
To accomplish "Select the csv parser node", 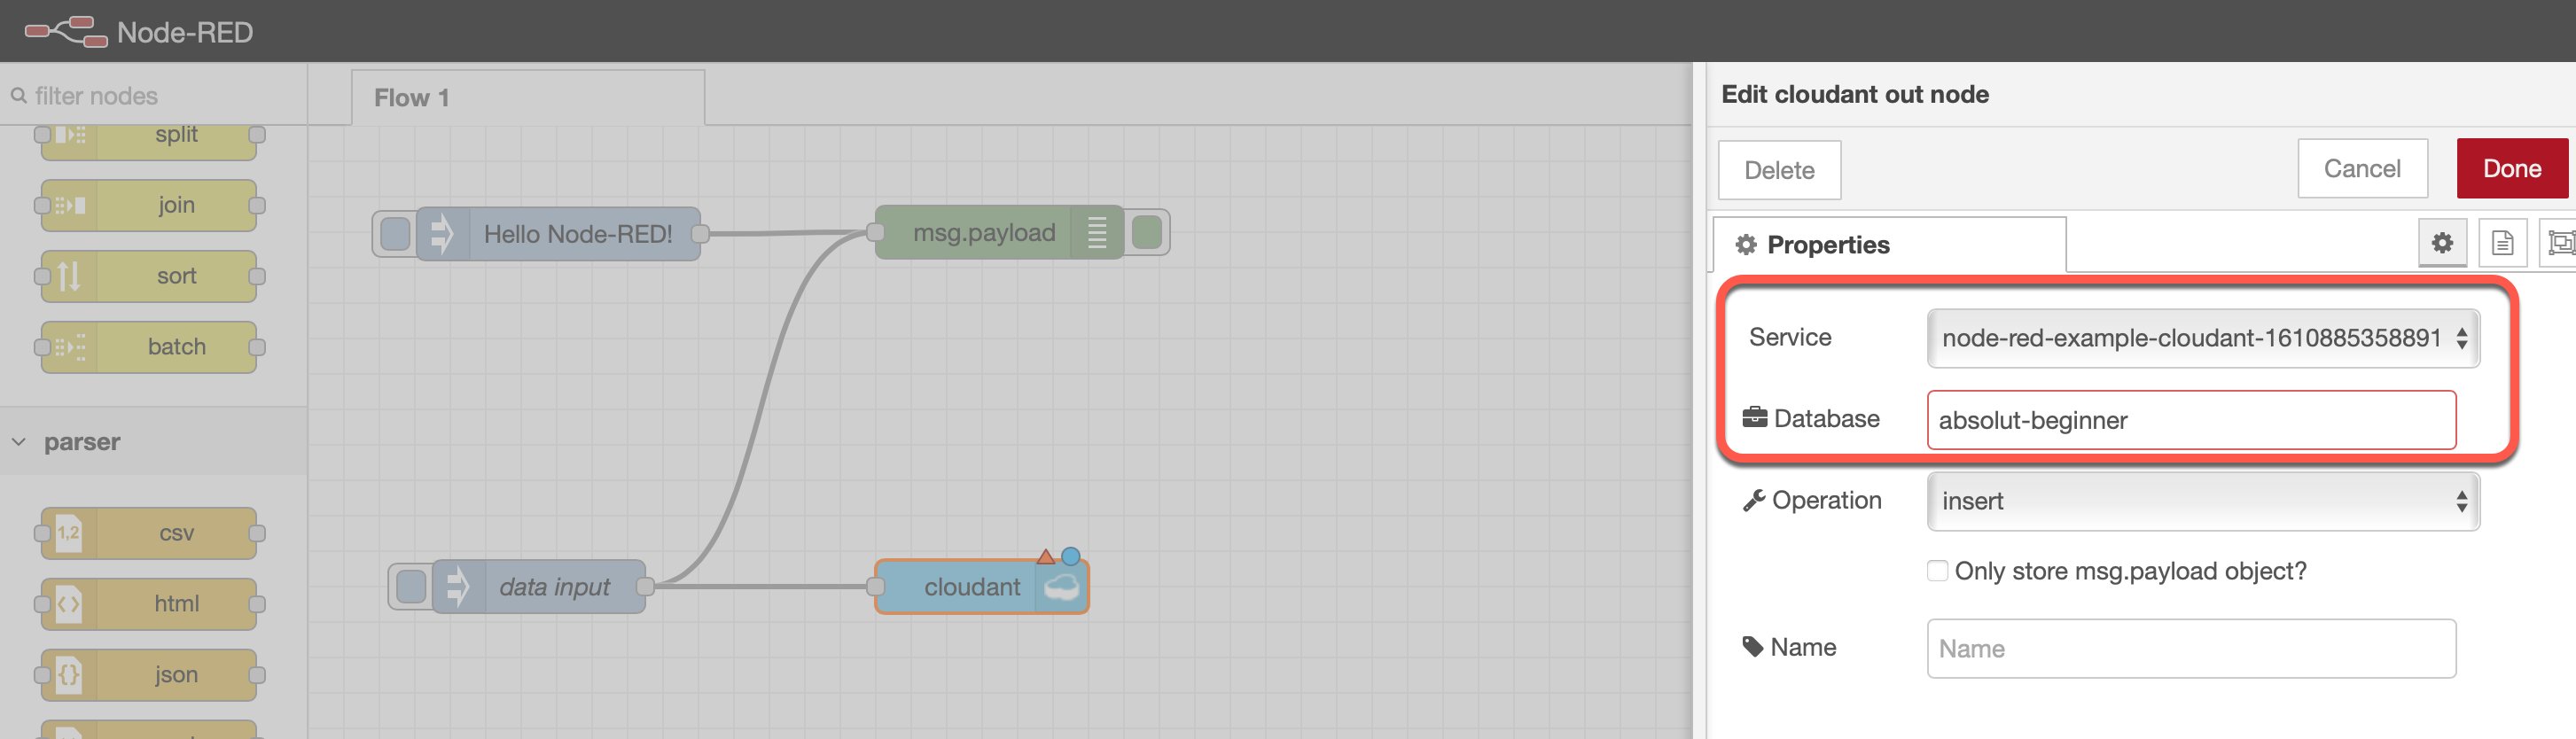I will (149, 533).
